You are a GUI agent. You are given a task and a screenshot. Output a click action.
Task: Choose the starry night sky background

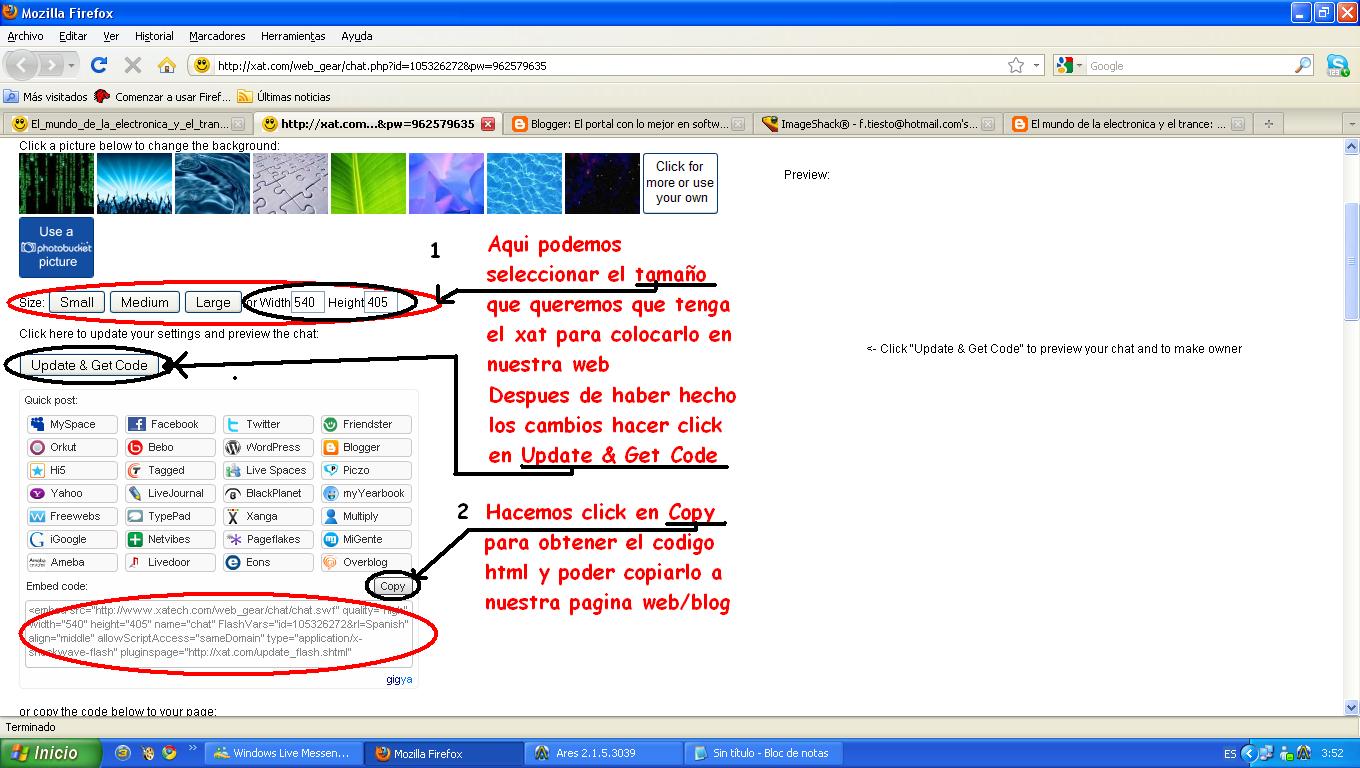pyautogui.click(x=602, y=183)
